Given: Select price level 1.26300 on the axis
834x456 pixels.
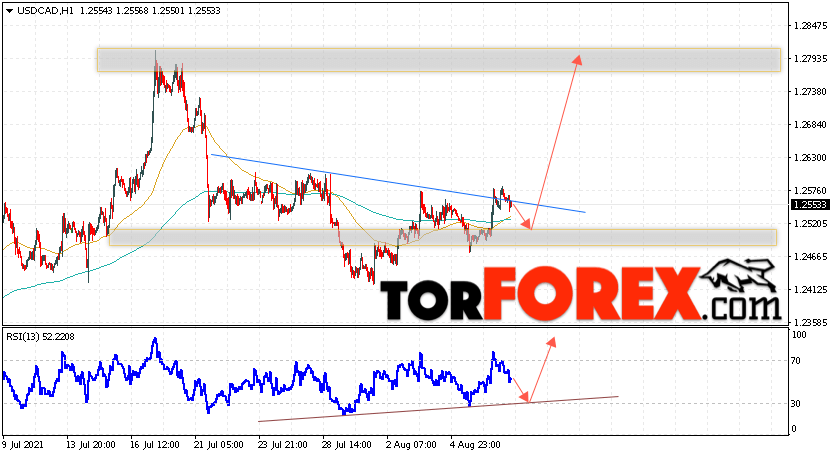Looking at the screenshot, I should (810, 157).
